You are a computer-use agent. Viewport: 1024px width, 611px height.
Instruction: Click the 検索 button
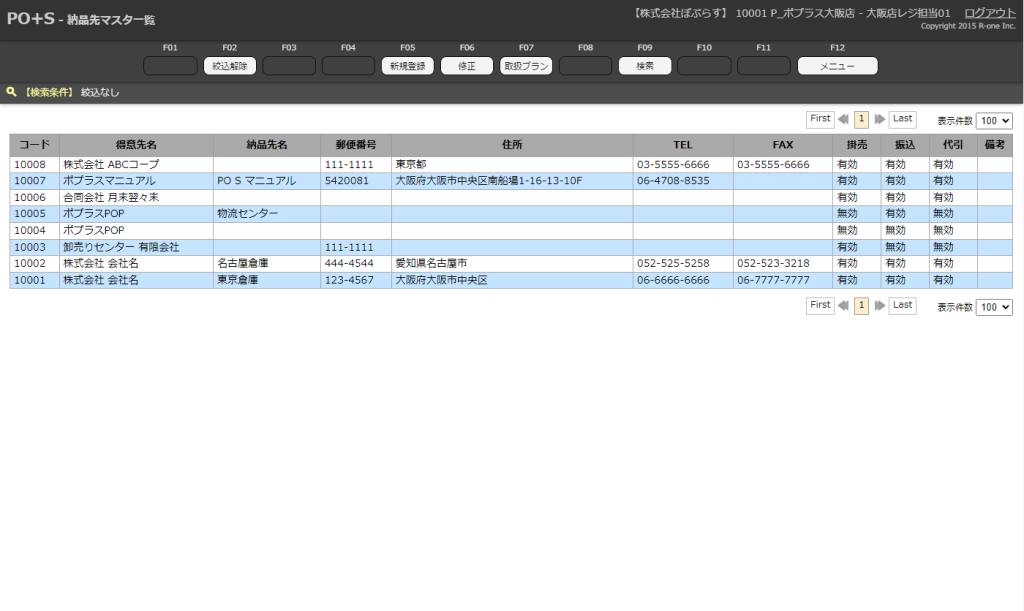[645, 66]
